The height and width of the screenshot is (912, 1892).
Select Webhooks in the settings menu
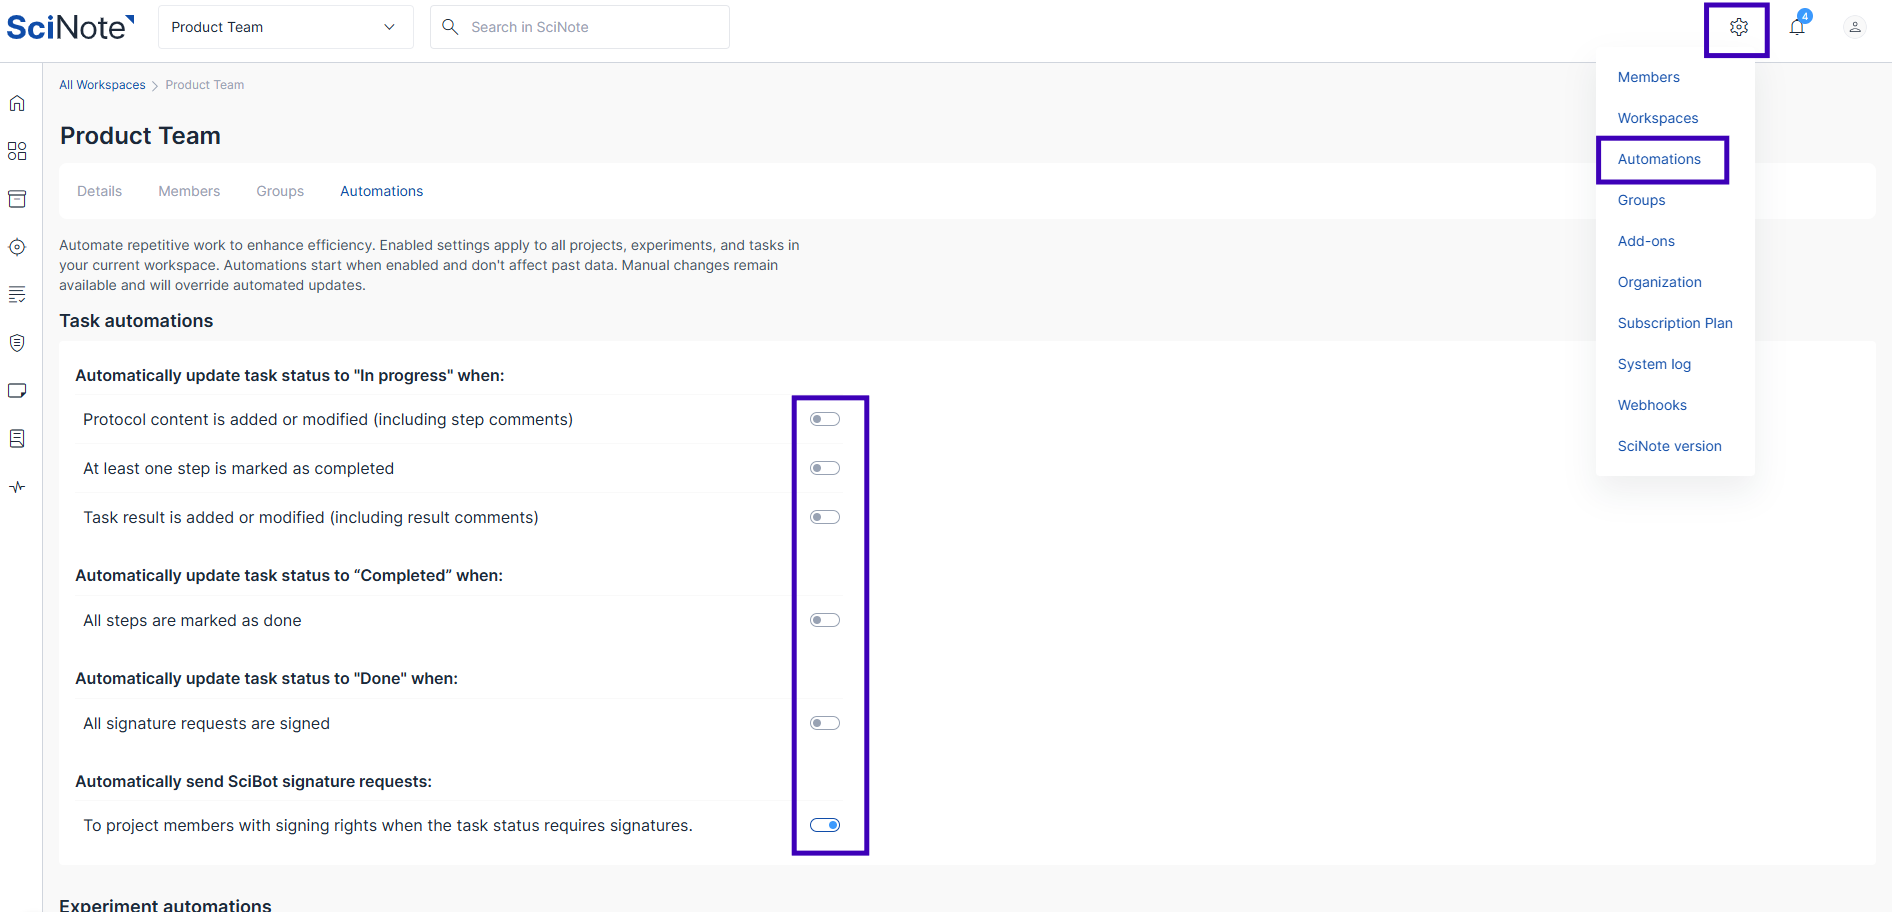pyautogui.click(x=1652, y=405)
